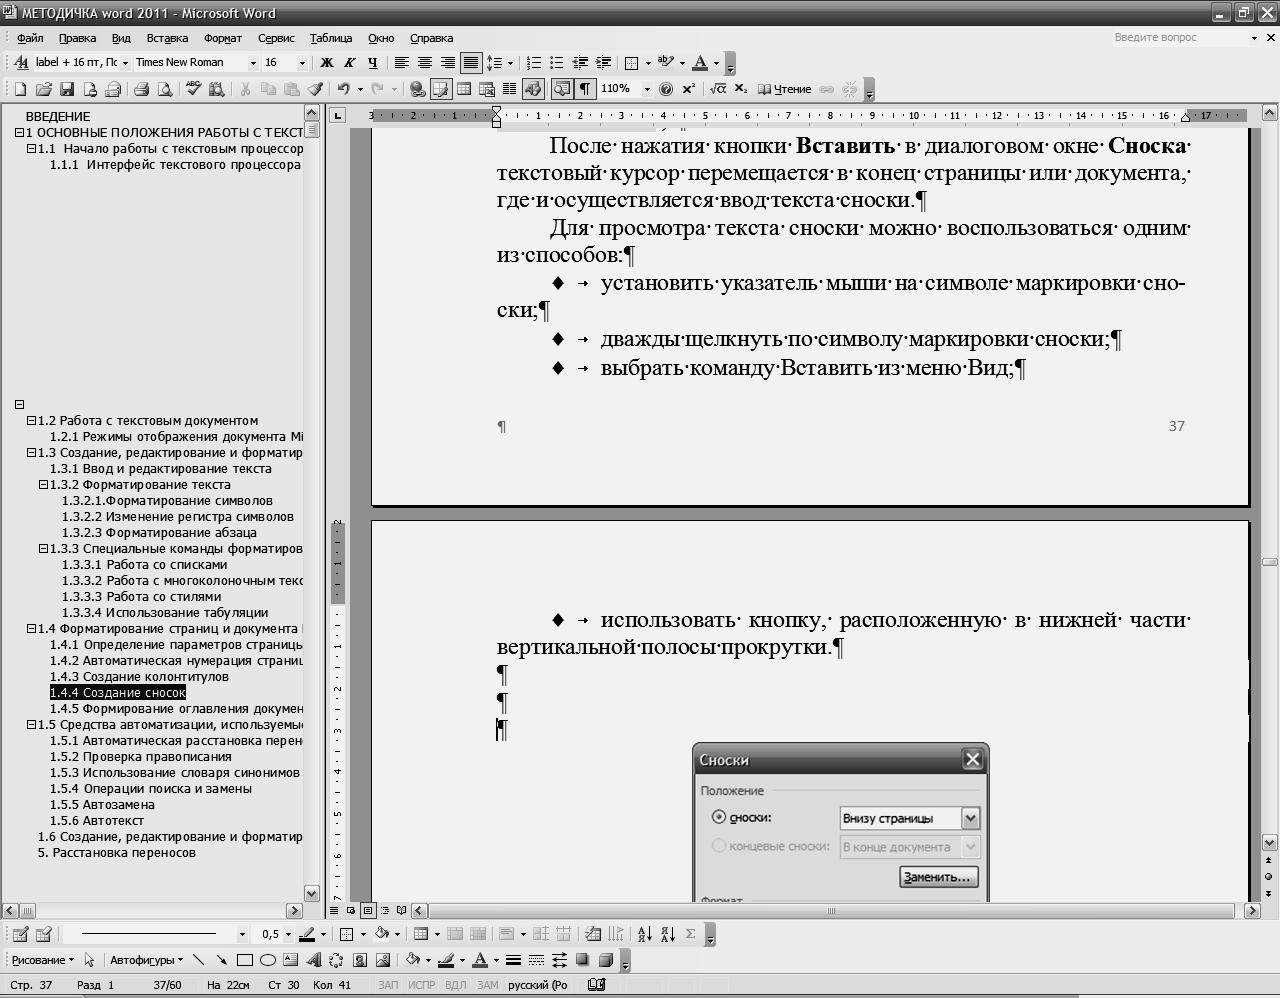Toggle the Drawing toolbar button
This screenshot has height=998, width=1280.
533,89
